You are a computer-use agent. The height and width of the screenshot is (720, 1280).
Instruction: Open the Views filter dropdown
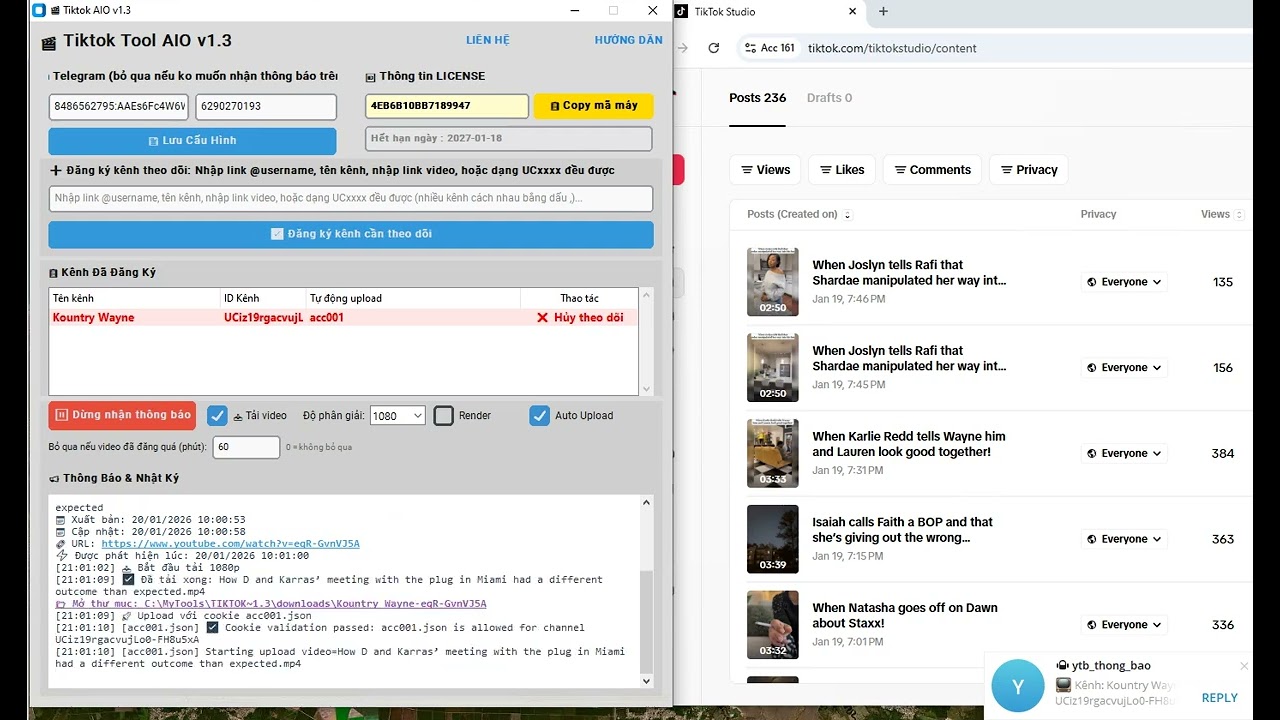[765, 170]
